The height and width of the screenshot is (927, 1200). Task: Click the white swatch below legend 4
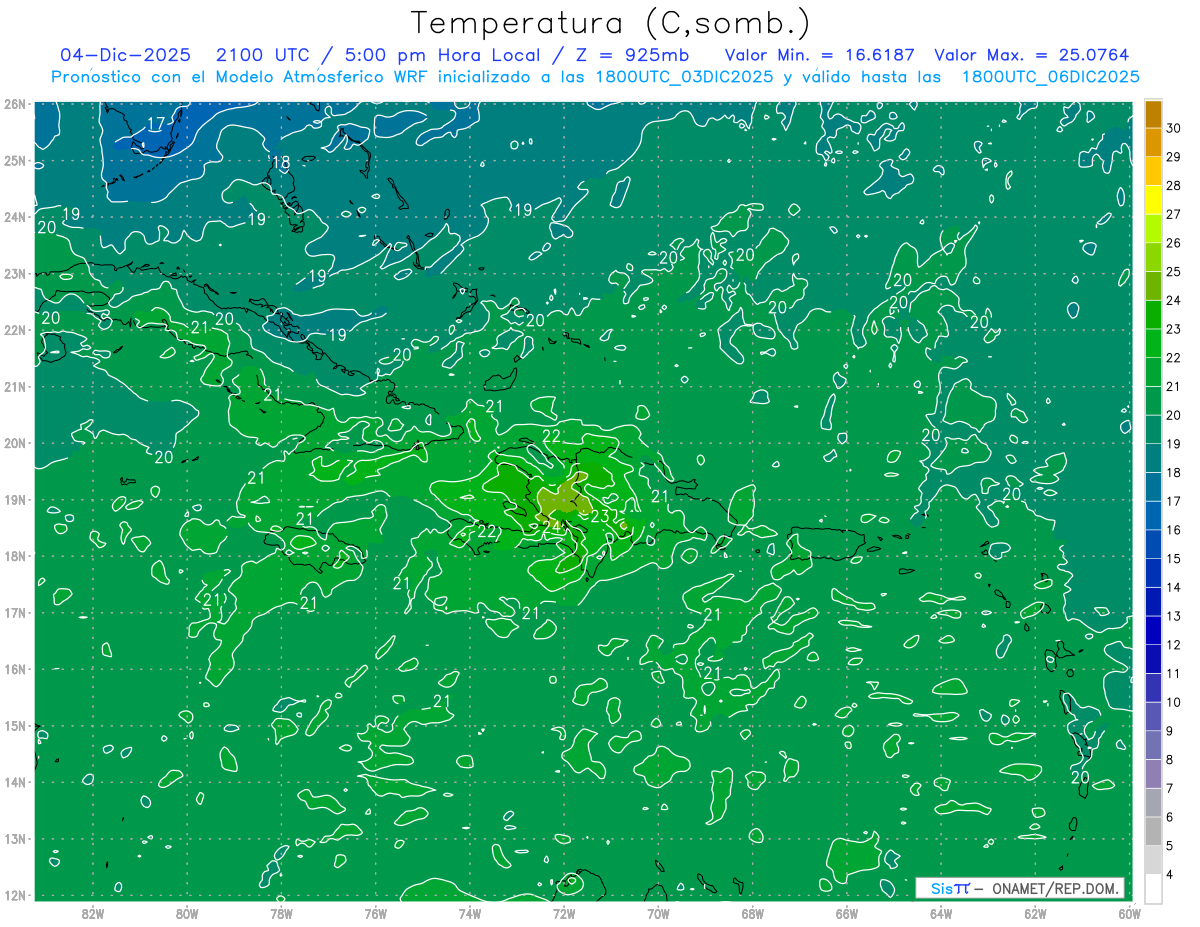click(1153, 888)
